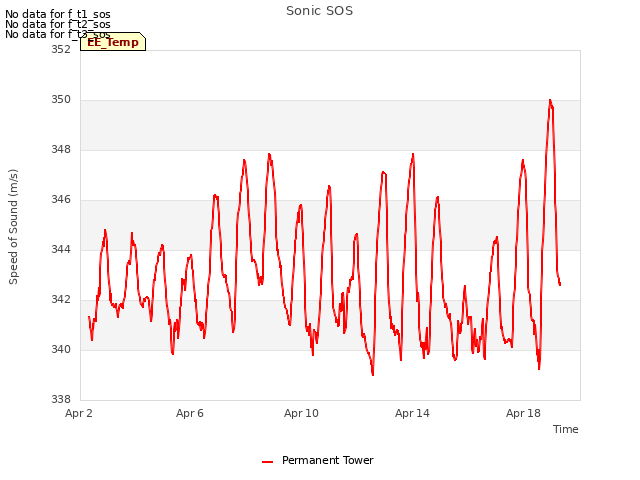
Task: Click the EE_Temp annotation label
Action: point(113,42)
